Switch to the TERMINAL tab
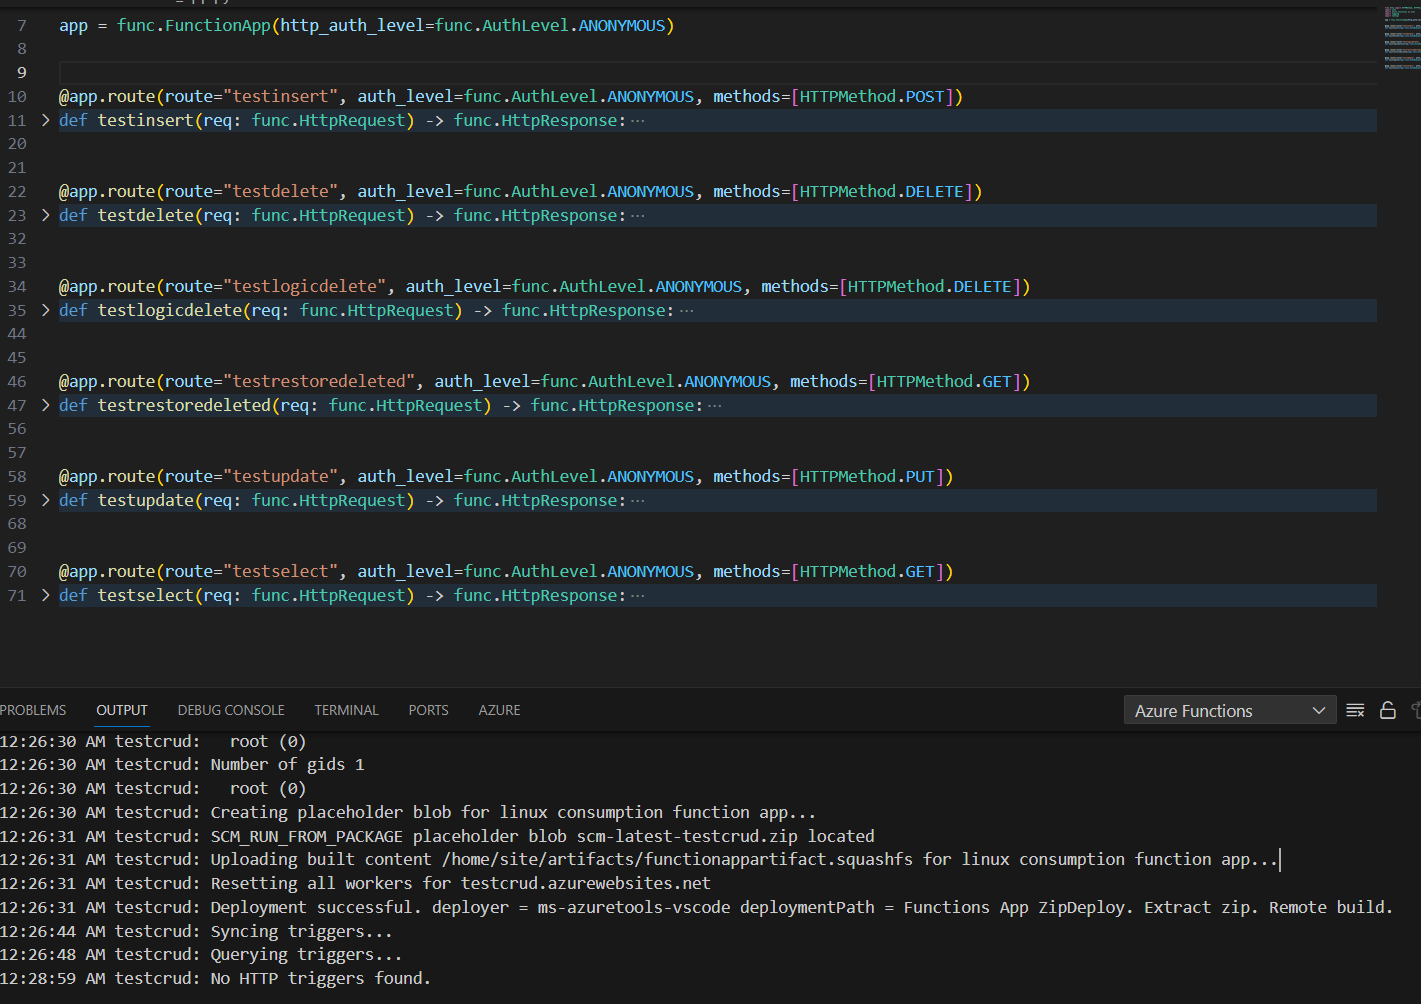The width and height of the screenshot is (1421, 1004). coord(346,710)
